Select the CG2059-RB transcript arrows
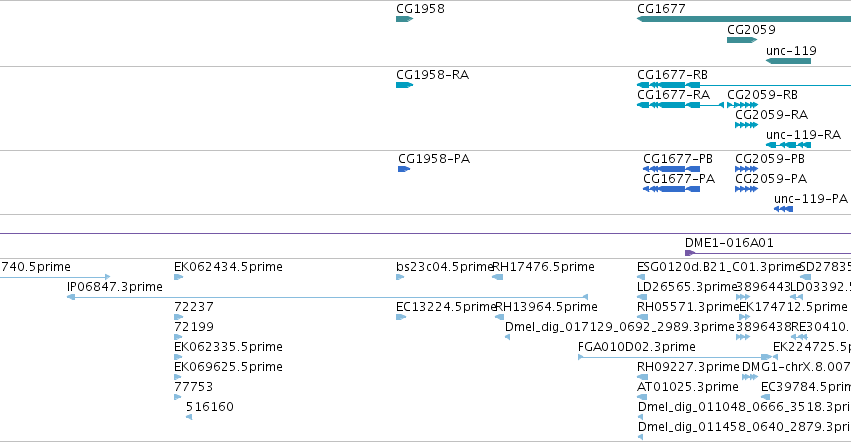 [742, 105]
